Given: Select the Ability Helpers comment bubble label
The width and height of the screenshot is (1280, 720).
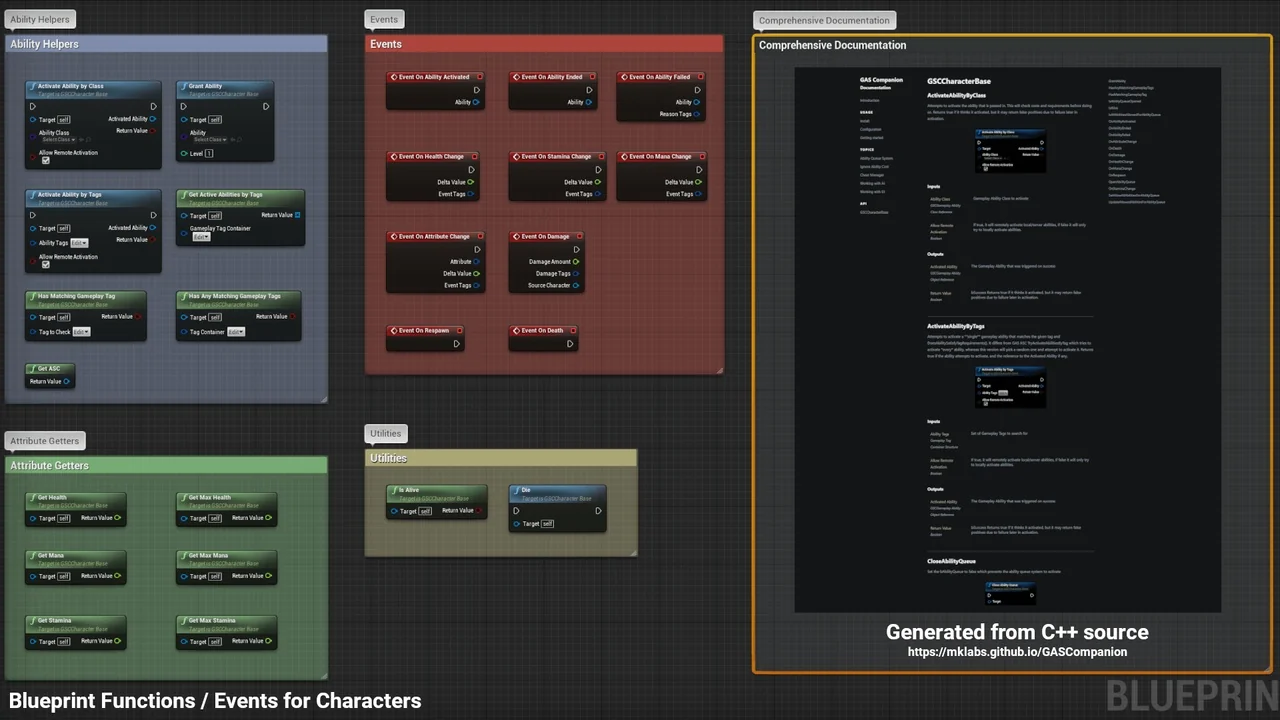Looking at the screenshot, I should 40,19.
